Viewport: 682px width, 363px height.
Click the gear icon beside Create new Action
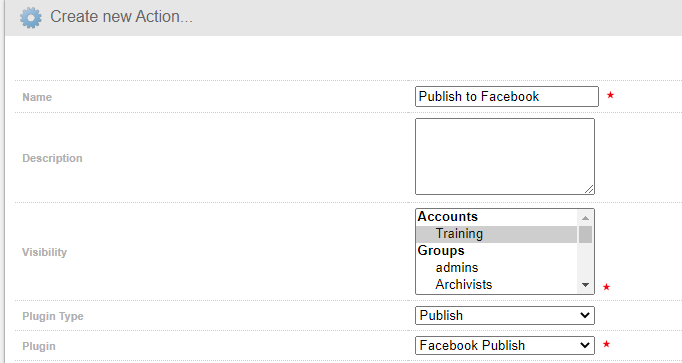[x=31, y=17]
